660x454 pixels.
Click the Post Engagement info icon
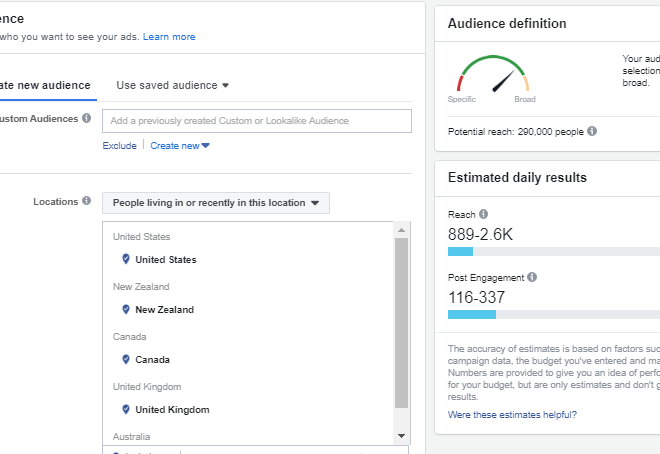(532, 277)
